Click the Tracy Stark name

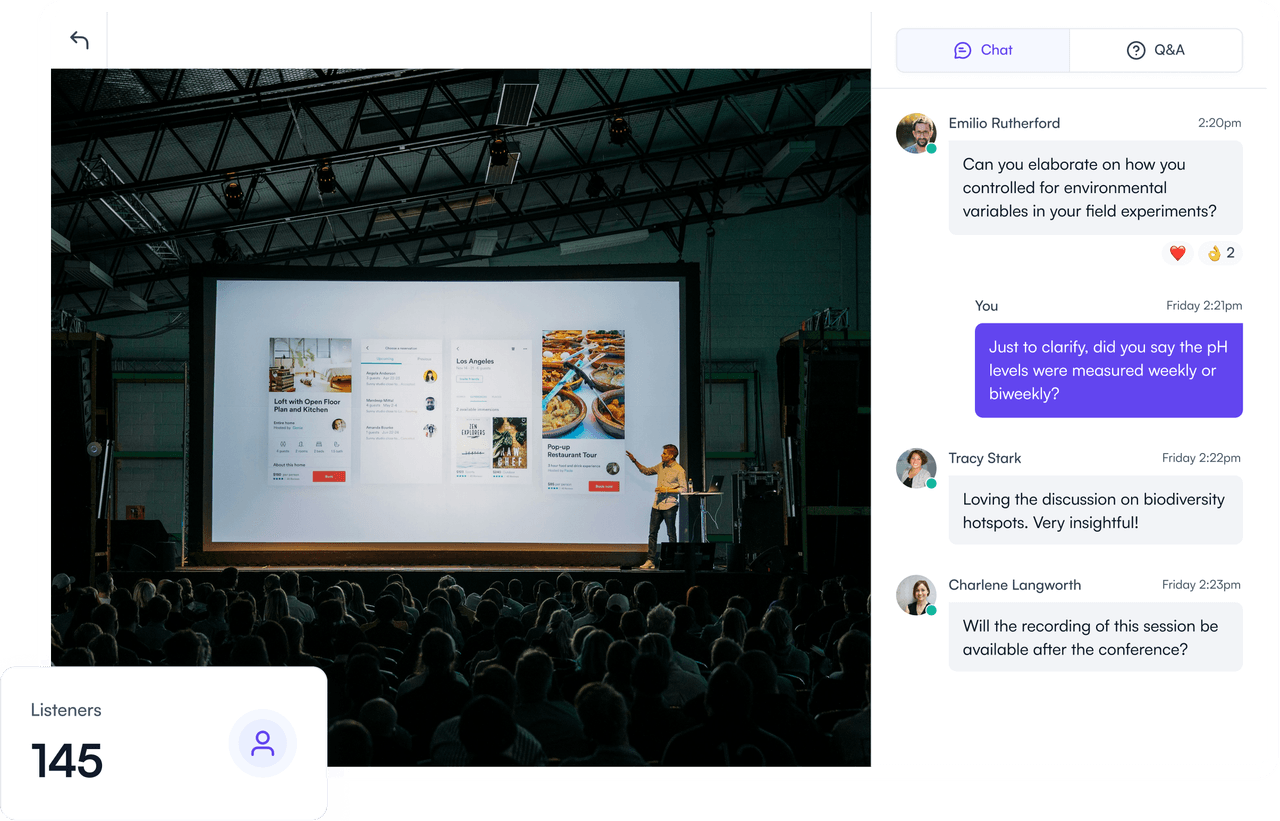tap(985, 458)
